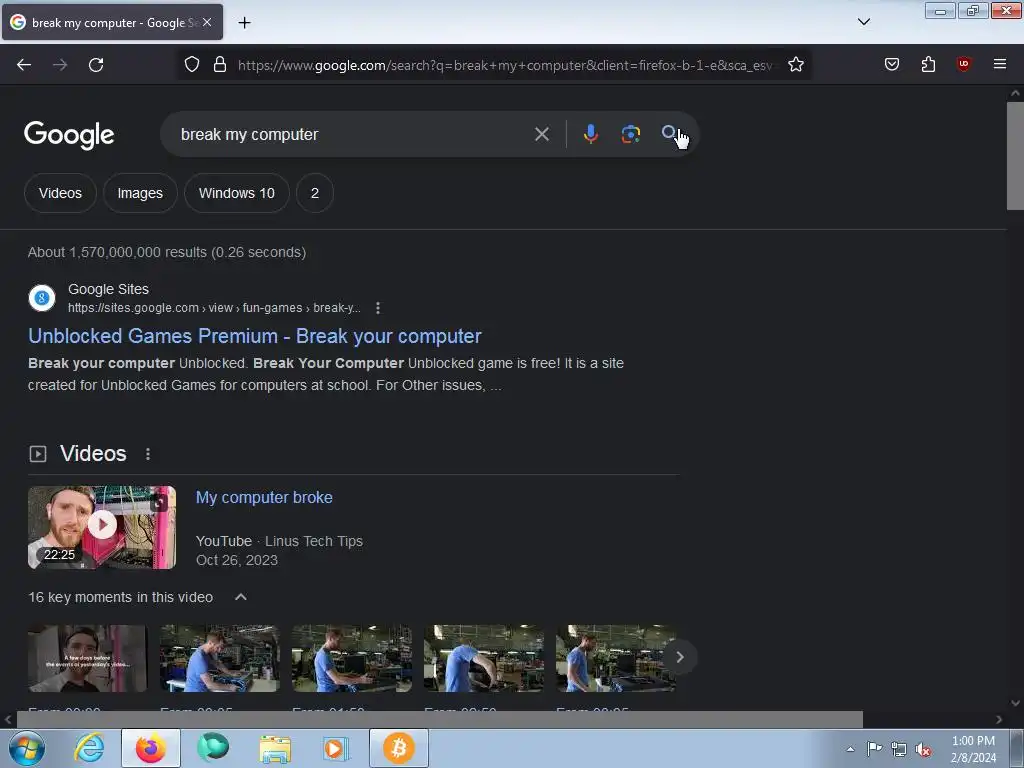Show hidden tray icons arrow
Screen dimensions: 1024x768
(x=850, y=749)
